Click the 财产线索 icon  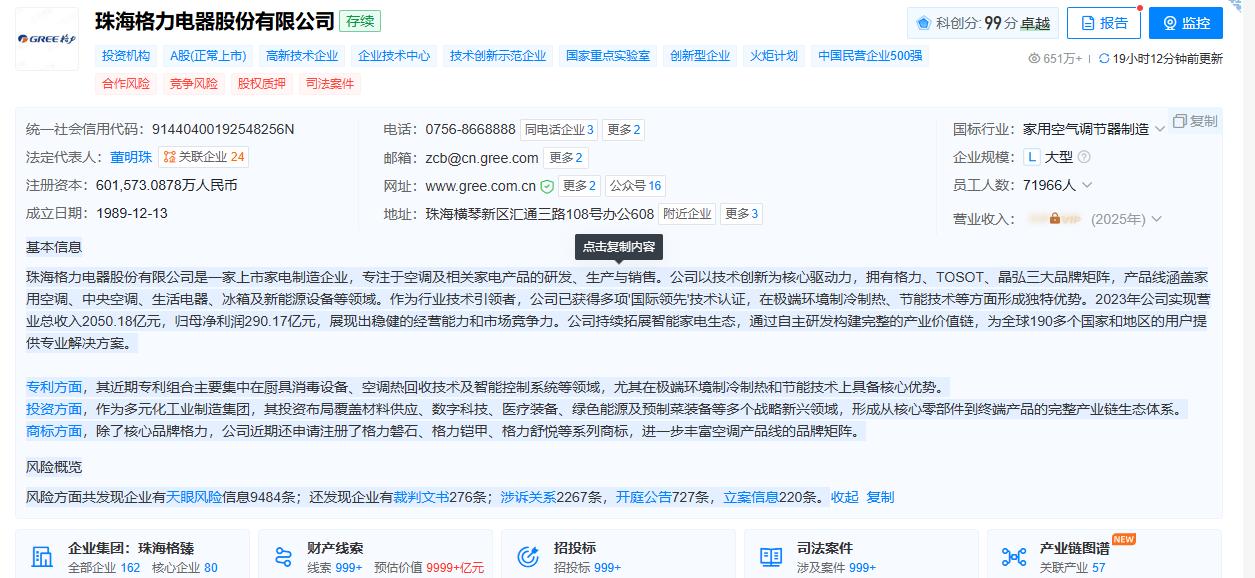[x=284, y=557]
